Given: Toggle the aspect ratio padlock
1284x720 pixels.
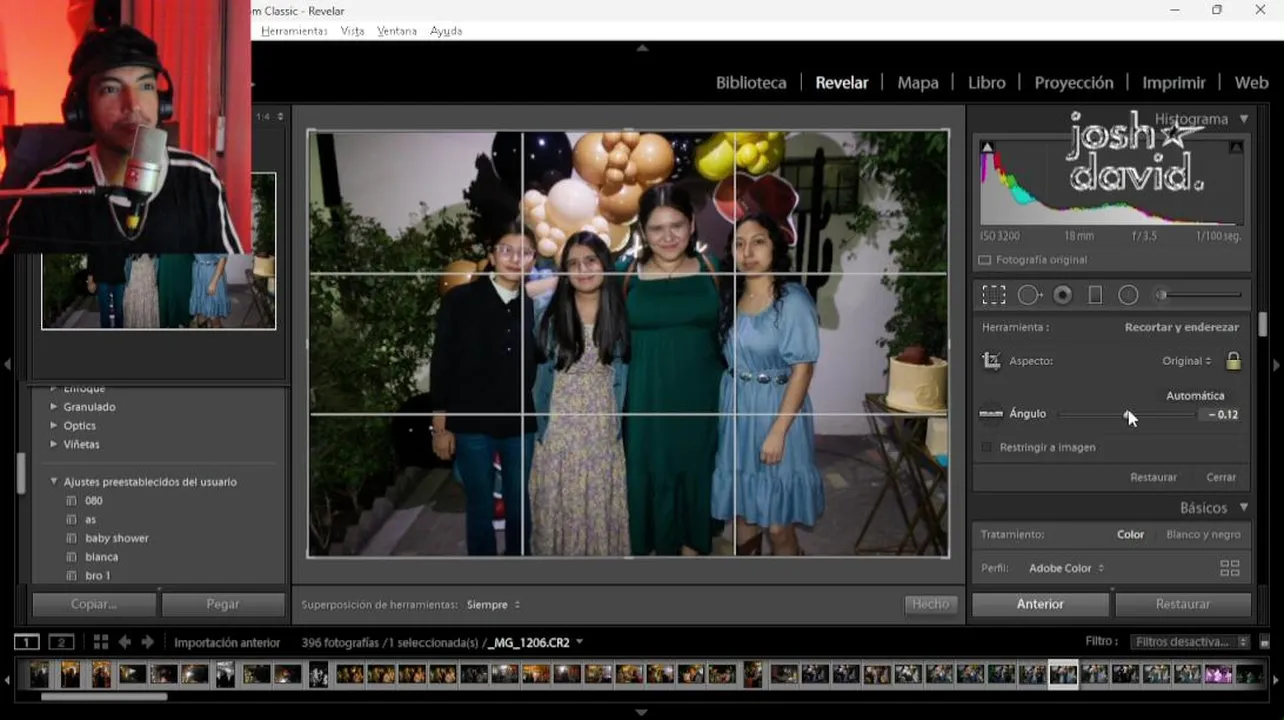Looking at the screenshot, I should point(1233,361).
